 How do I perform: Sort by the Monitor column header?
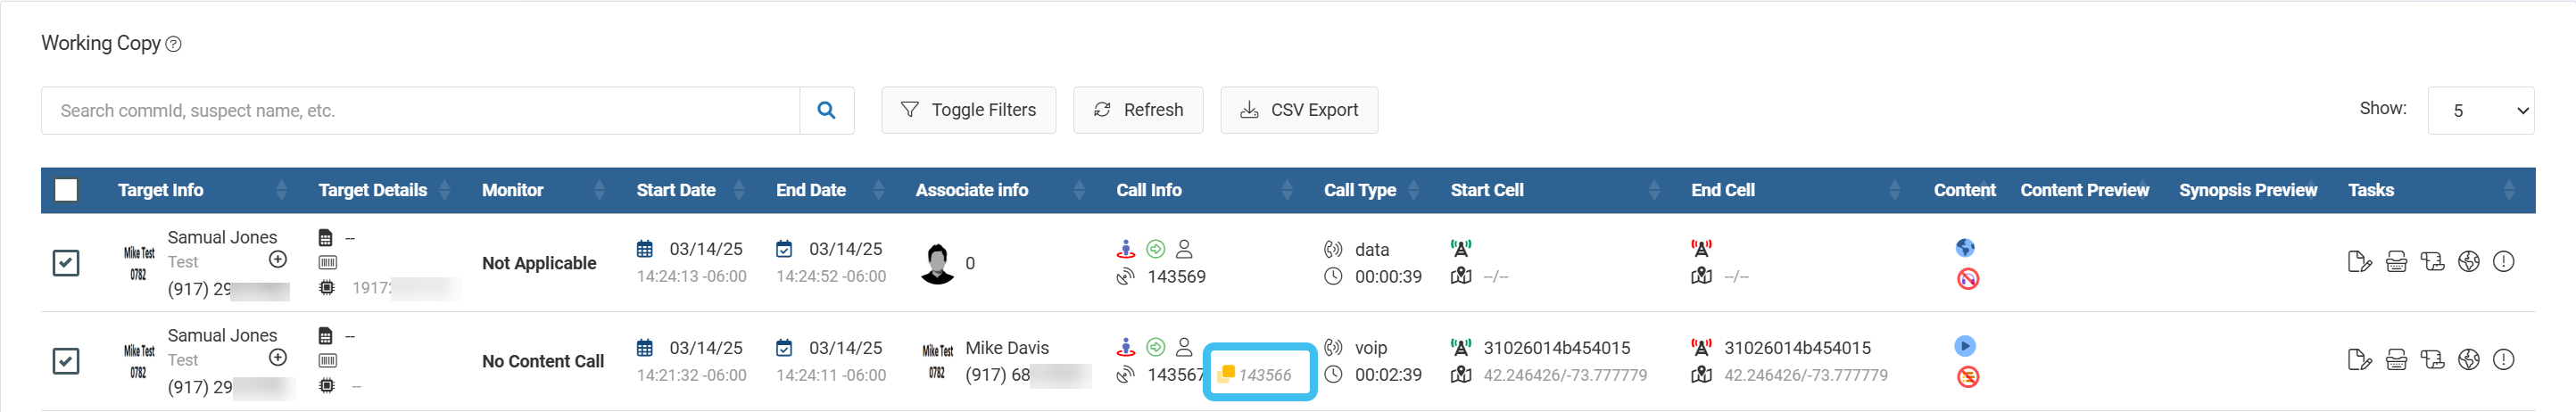click(513, 190)
